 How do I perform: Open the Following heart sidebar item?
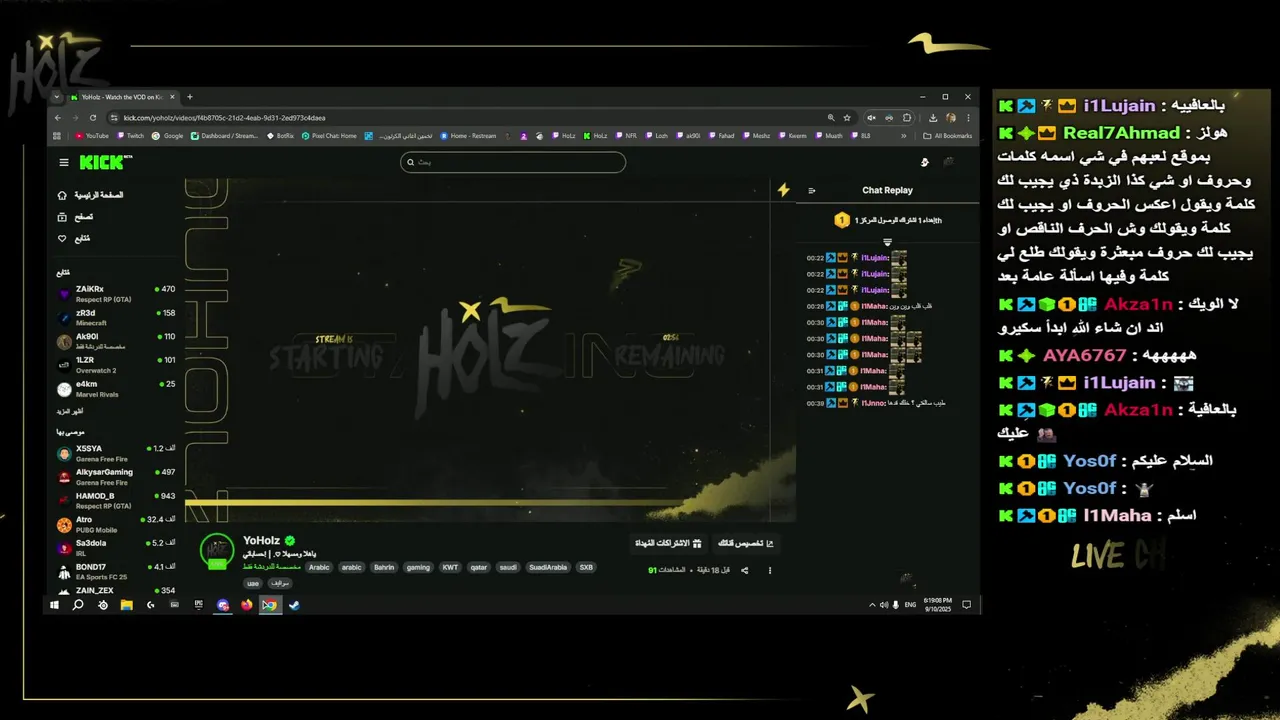click(73, 239)
